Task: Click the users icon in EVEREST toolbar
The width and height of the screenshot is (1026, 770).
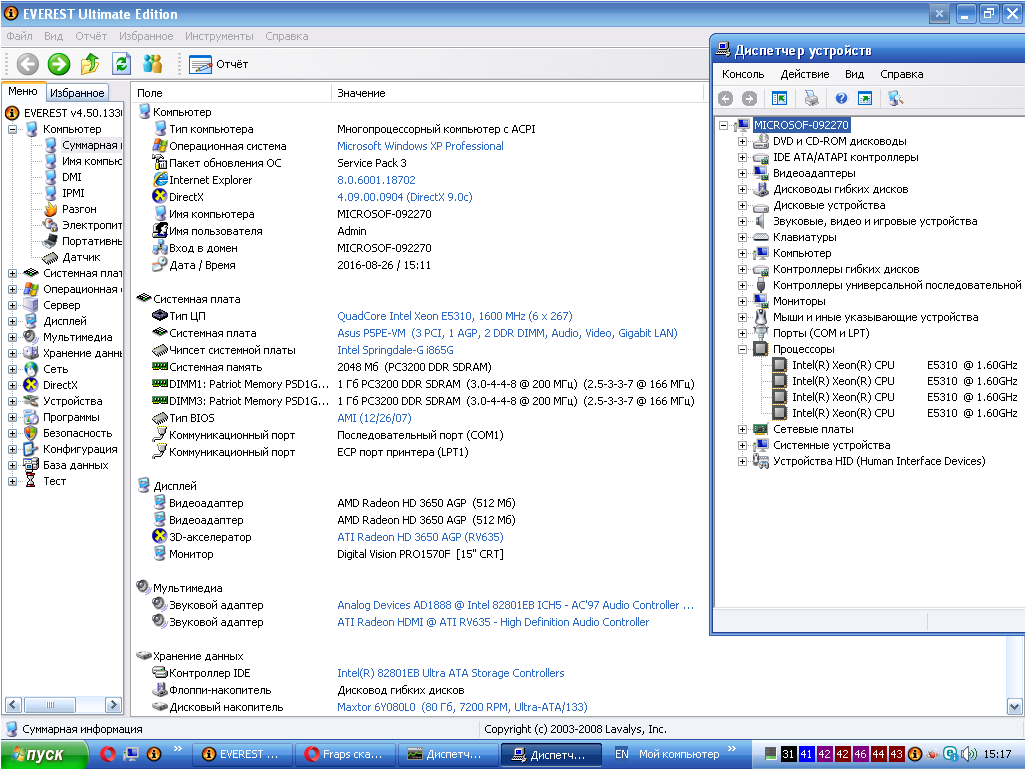Action: click(152, 64)
